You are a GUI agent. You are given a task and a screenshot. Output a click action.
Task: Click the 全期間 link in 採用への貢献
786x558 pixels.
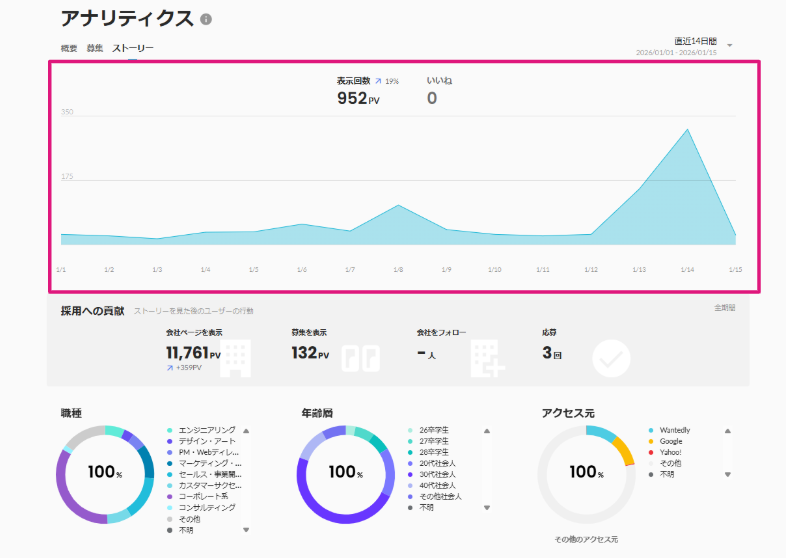coord(724,308)
